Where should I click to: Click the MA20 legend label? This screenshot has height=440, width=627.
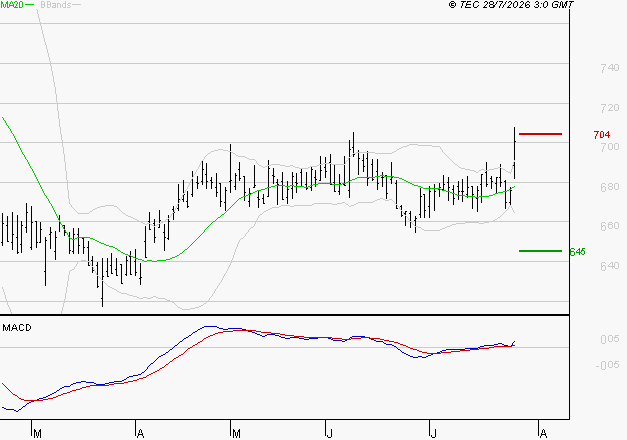[11, 5]
